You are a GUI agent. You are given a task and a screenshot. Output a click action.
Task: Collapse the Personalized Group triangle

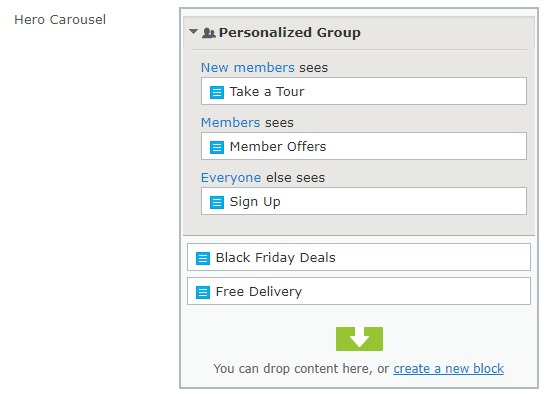click(x=194, y=32)
